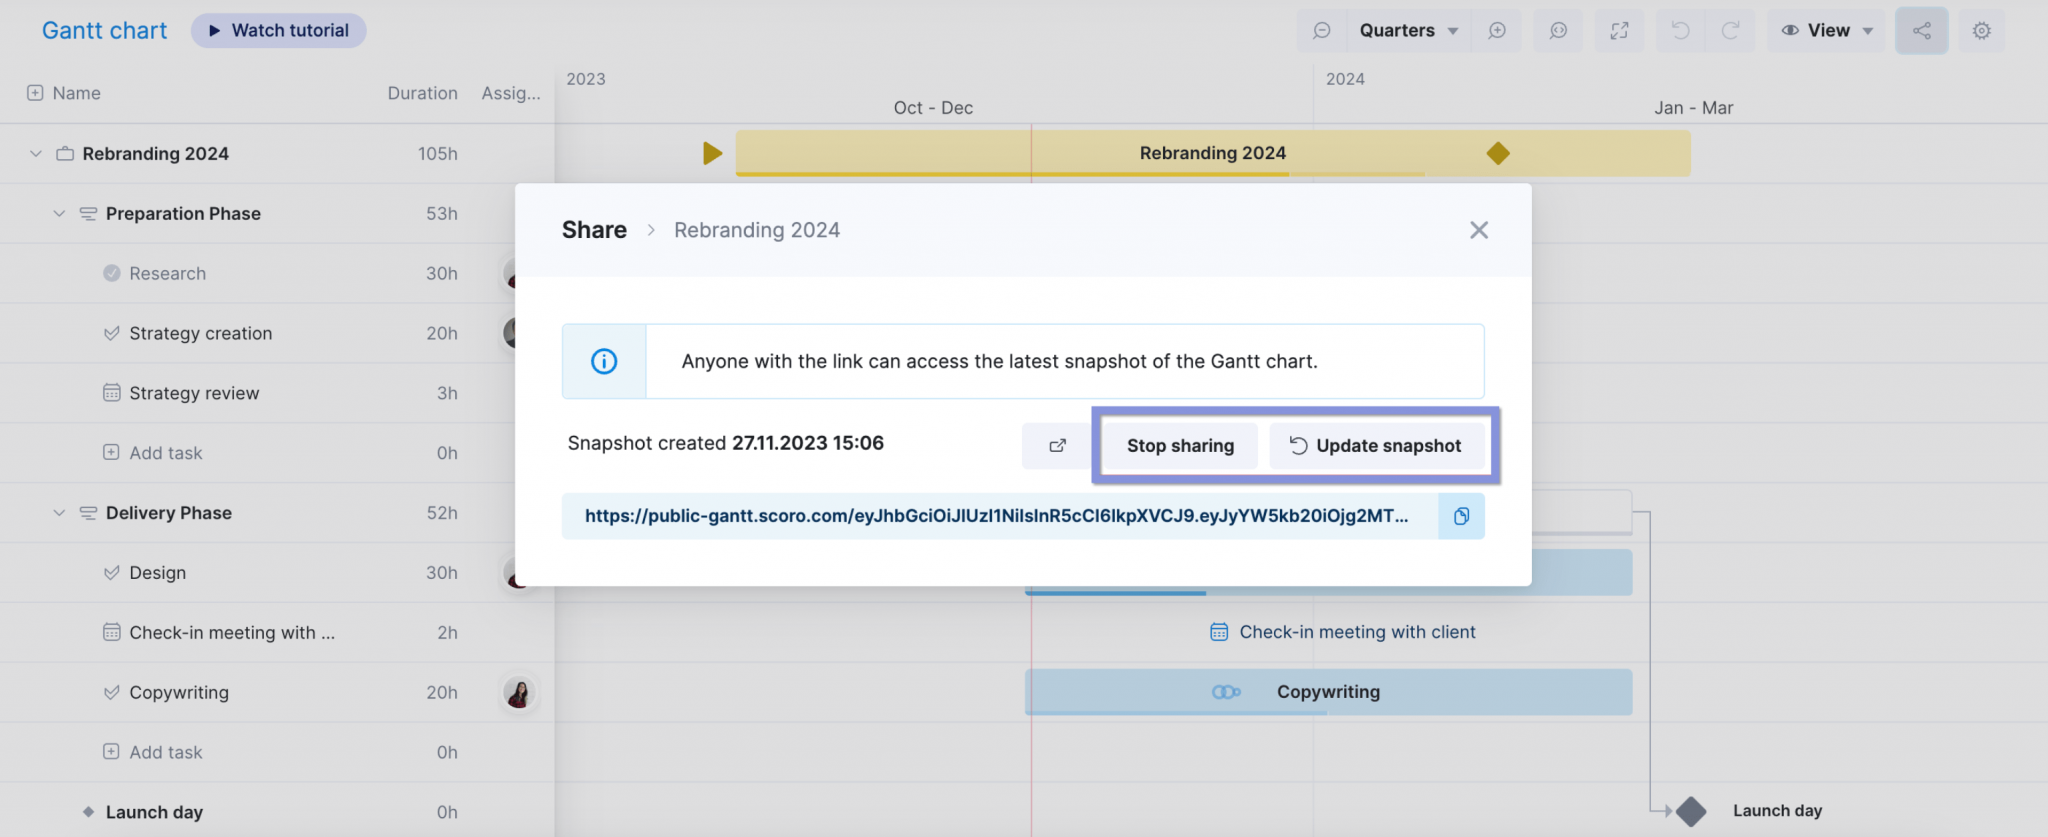Screen dimensions: 2048x837
Task: Mark Strategy creation task as done
Action: point(112,333)
